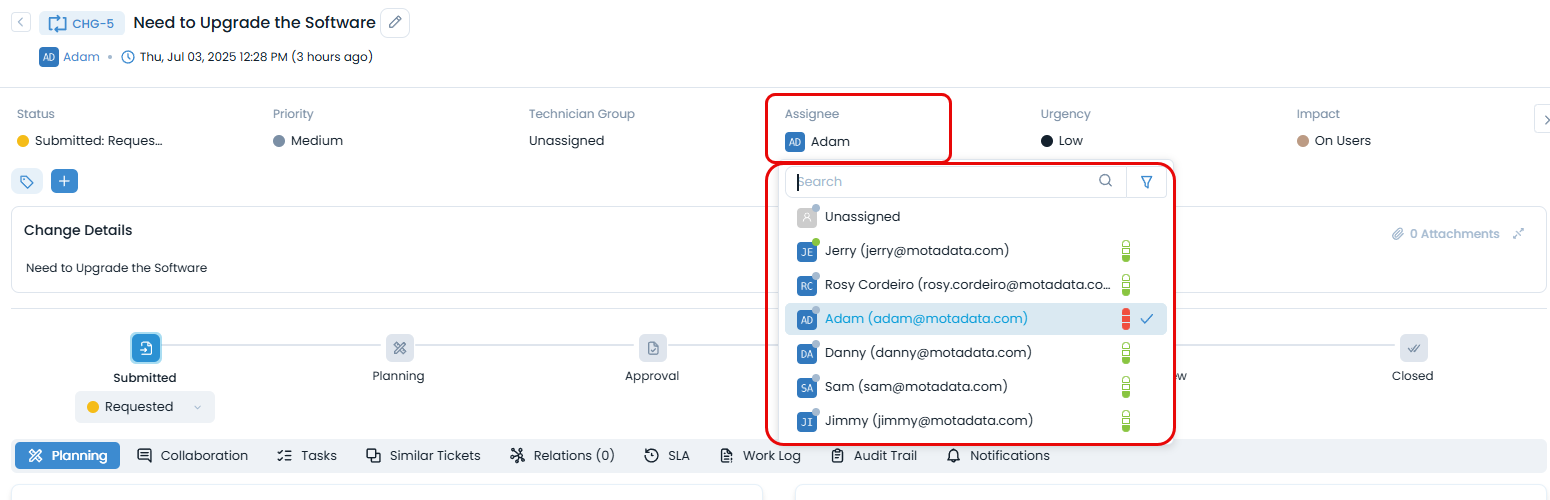Switch to the Relations (0) tab
1550x500 pixels.
pyautogui.click(x=562, y=456)
